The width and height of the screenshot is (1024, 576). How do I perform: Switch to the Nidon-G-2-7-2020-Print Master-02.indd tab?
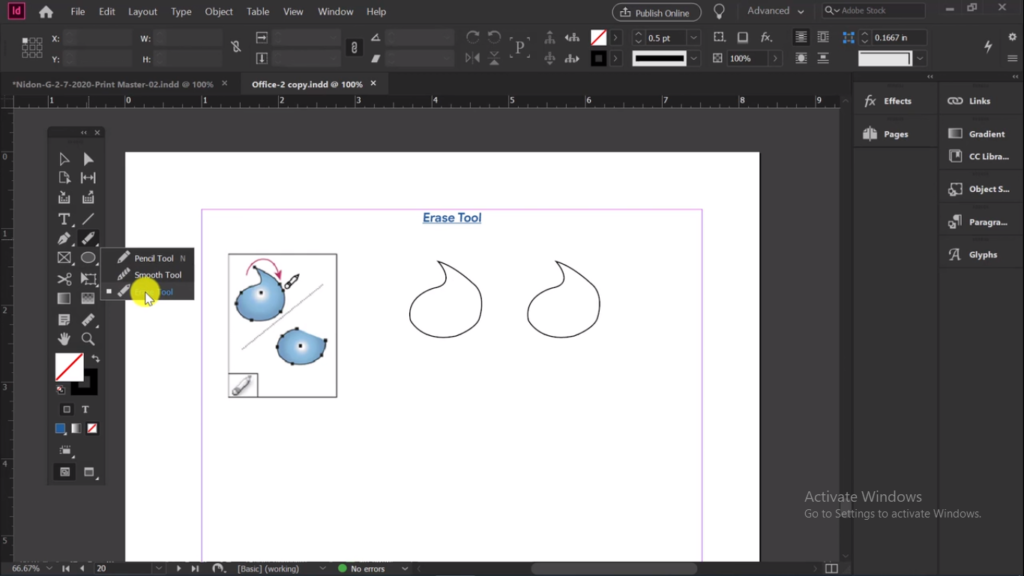(x=113, y=84)
